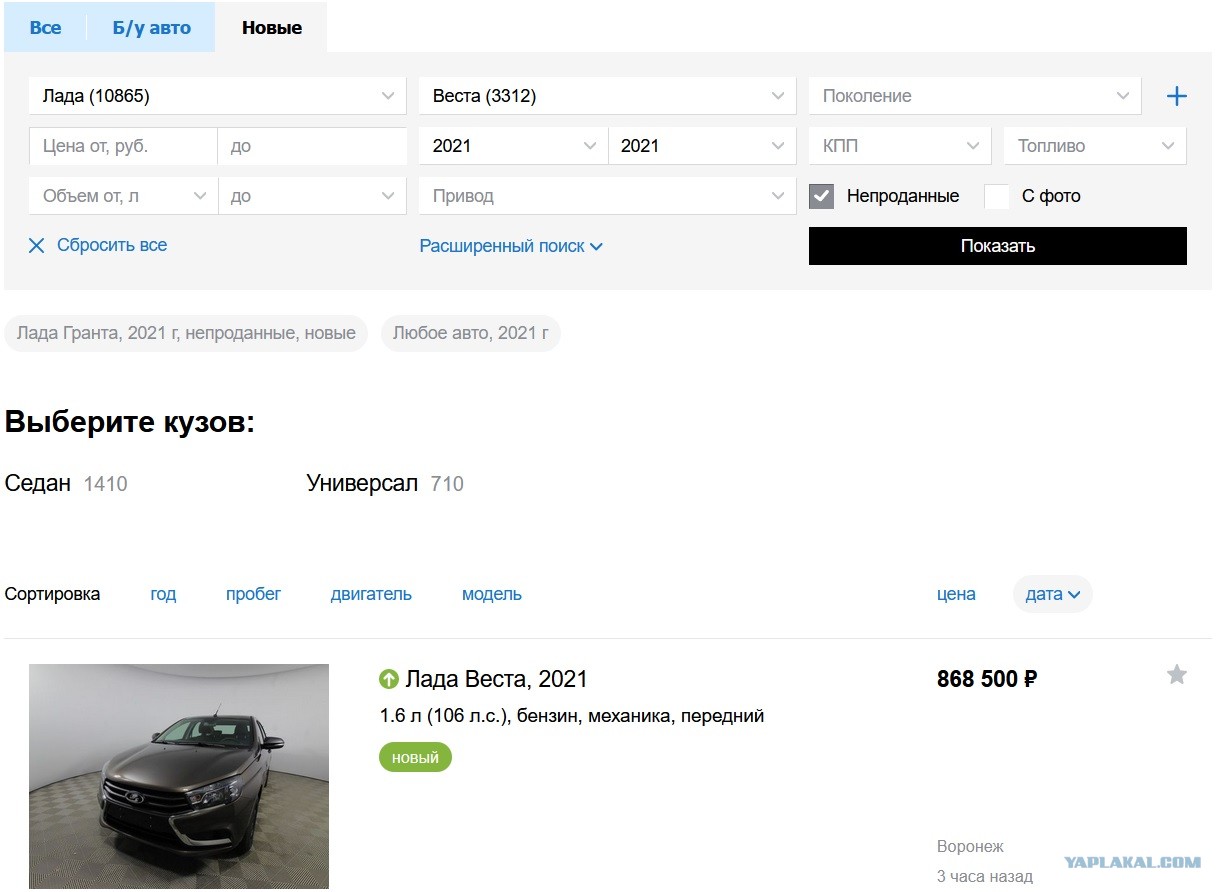Click the 3 часа назад timestamp
This screenshot has width=1227, height=892.
pos(985,877)
